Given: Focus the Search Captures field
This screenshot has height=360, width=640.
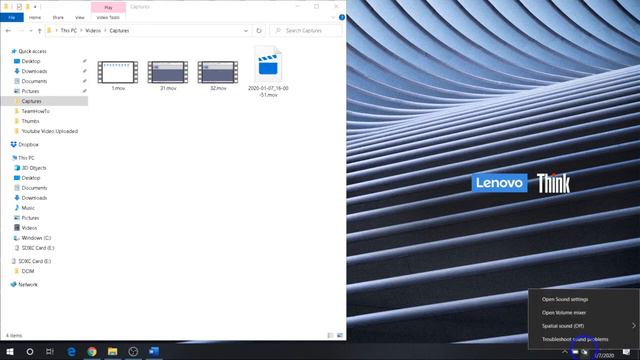Looking at the screenshot, I should [307, 31].
